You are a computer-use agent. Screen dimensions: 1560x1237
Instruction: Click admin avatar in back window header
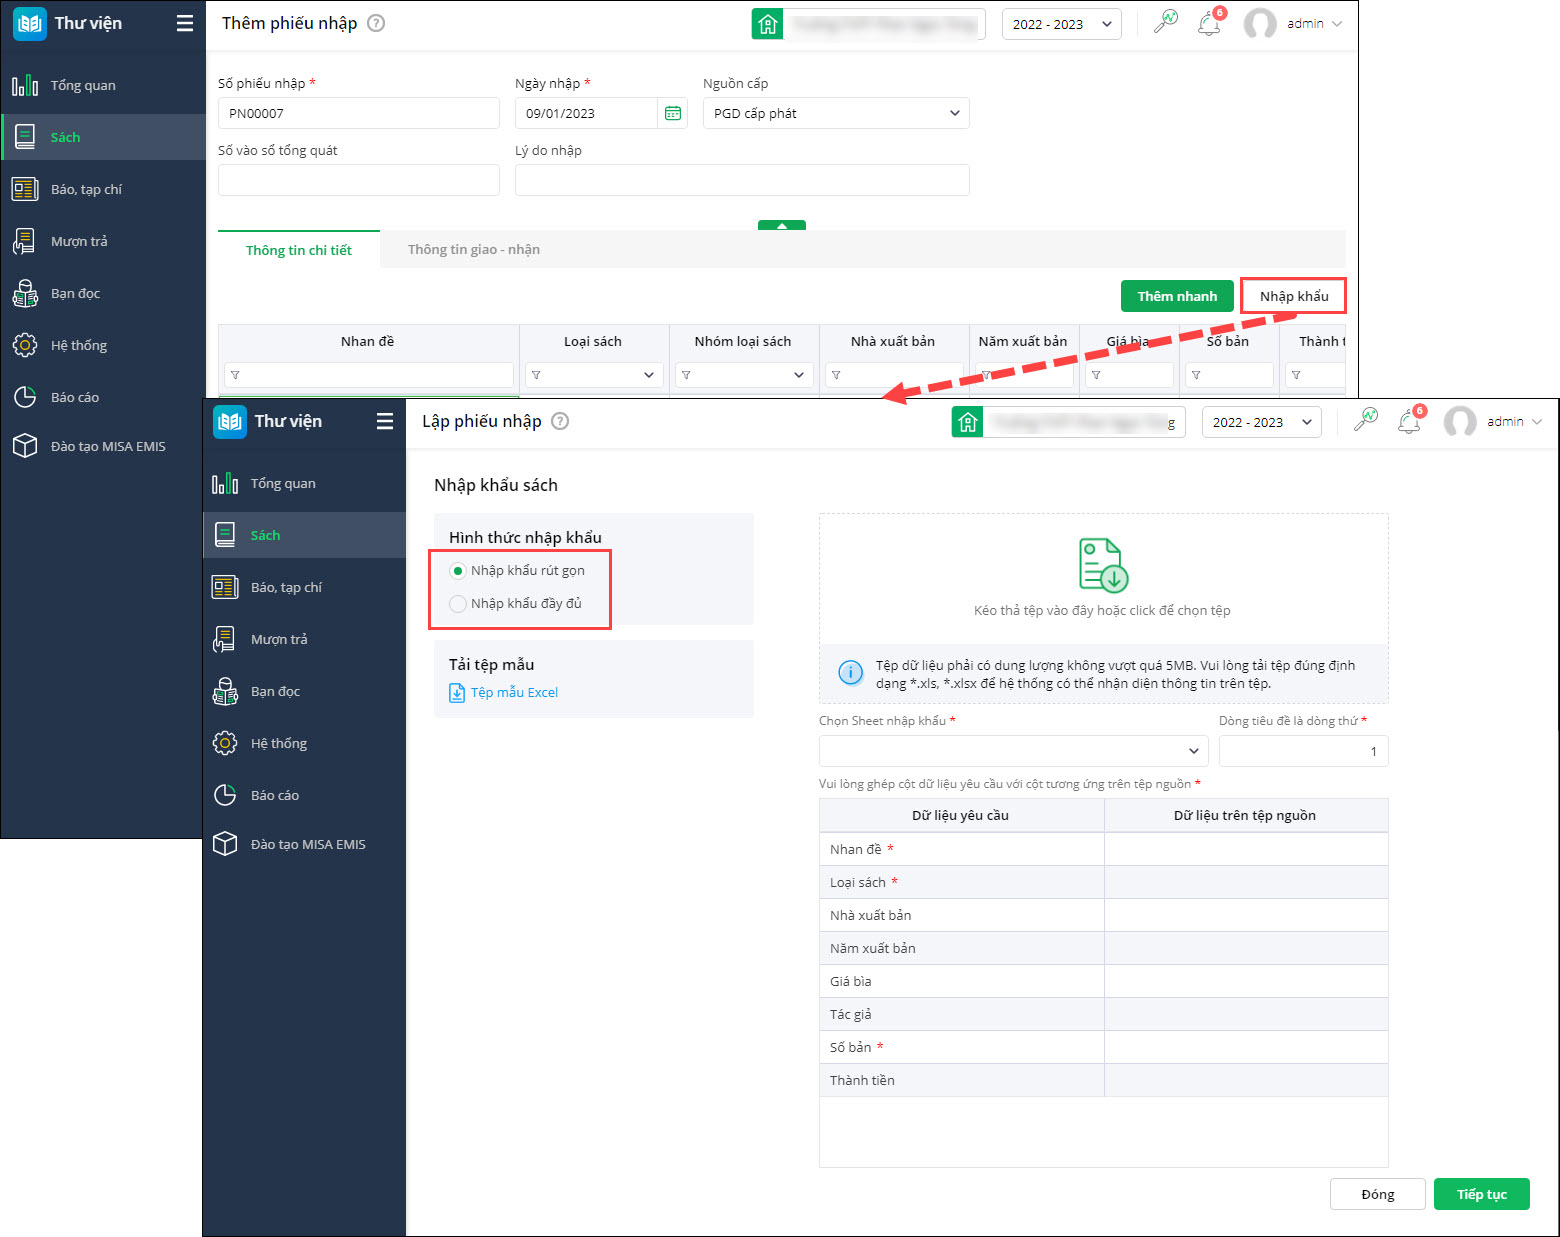pos(1260,24)
